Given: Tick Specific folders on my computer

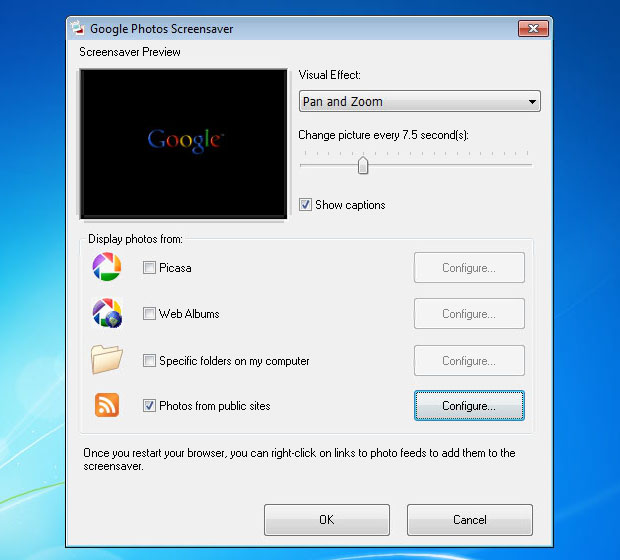Looking at the screenshot, I should pos(149,361).
